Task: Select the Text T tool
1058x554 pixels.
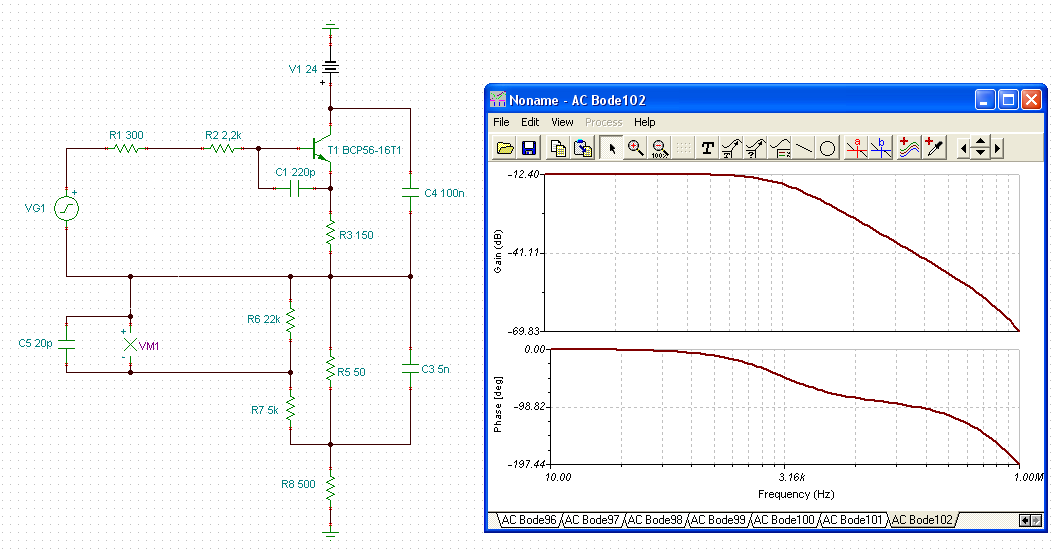Action: tap(707, 148)
